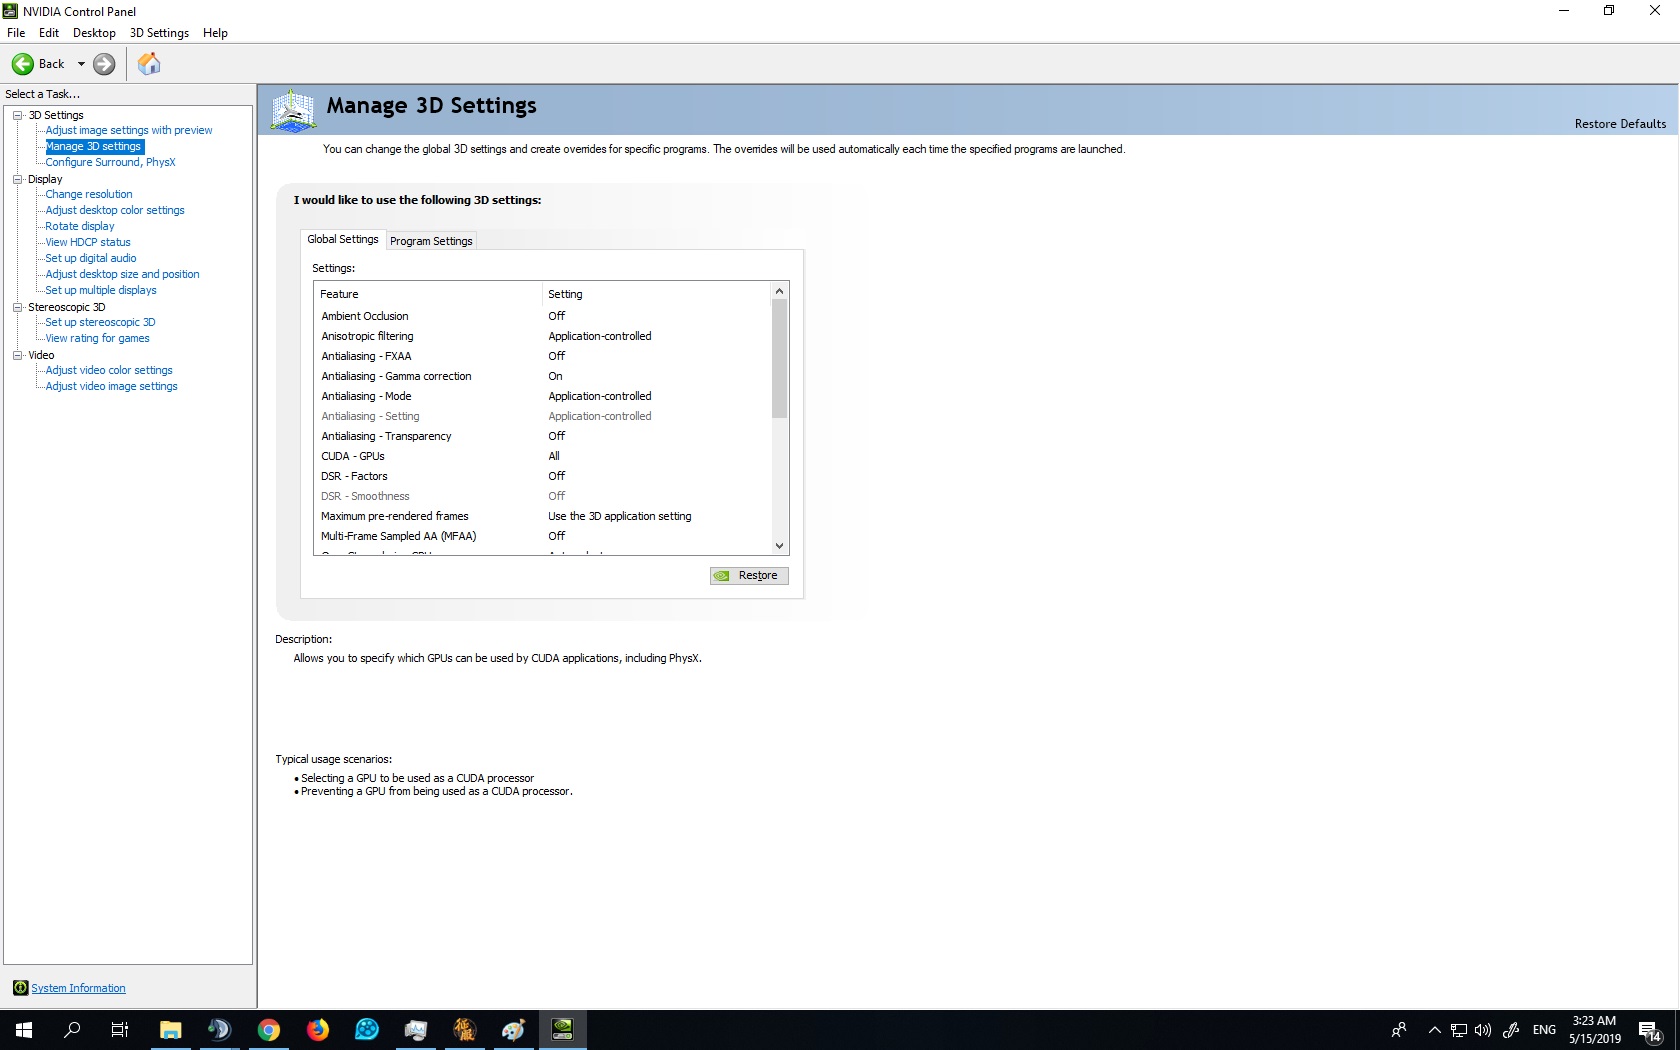Screen dimensions: 1680x1050
Task: Click the System Information icon
Action: point(20,988)
